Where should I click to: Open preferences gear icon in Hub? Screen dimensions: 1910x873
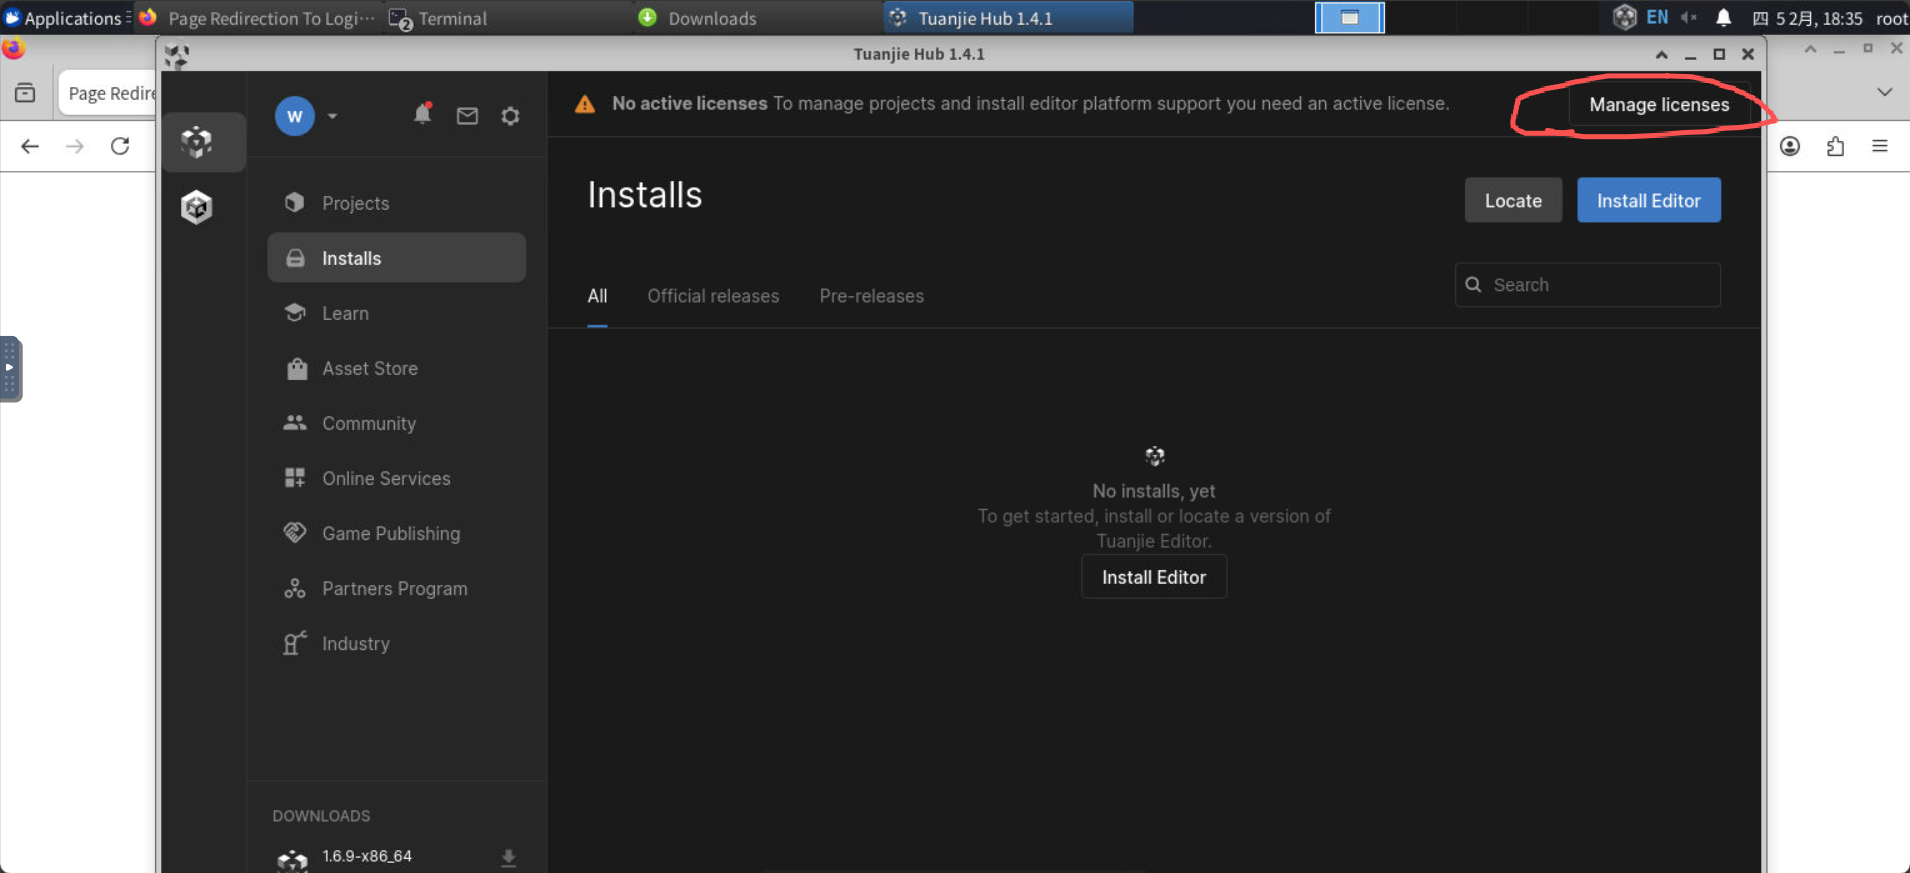tap(510, 116)
